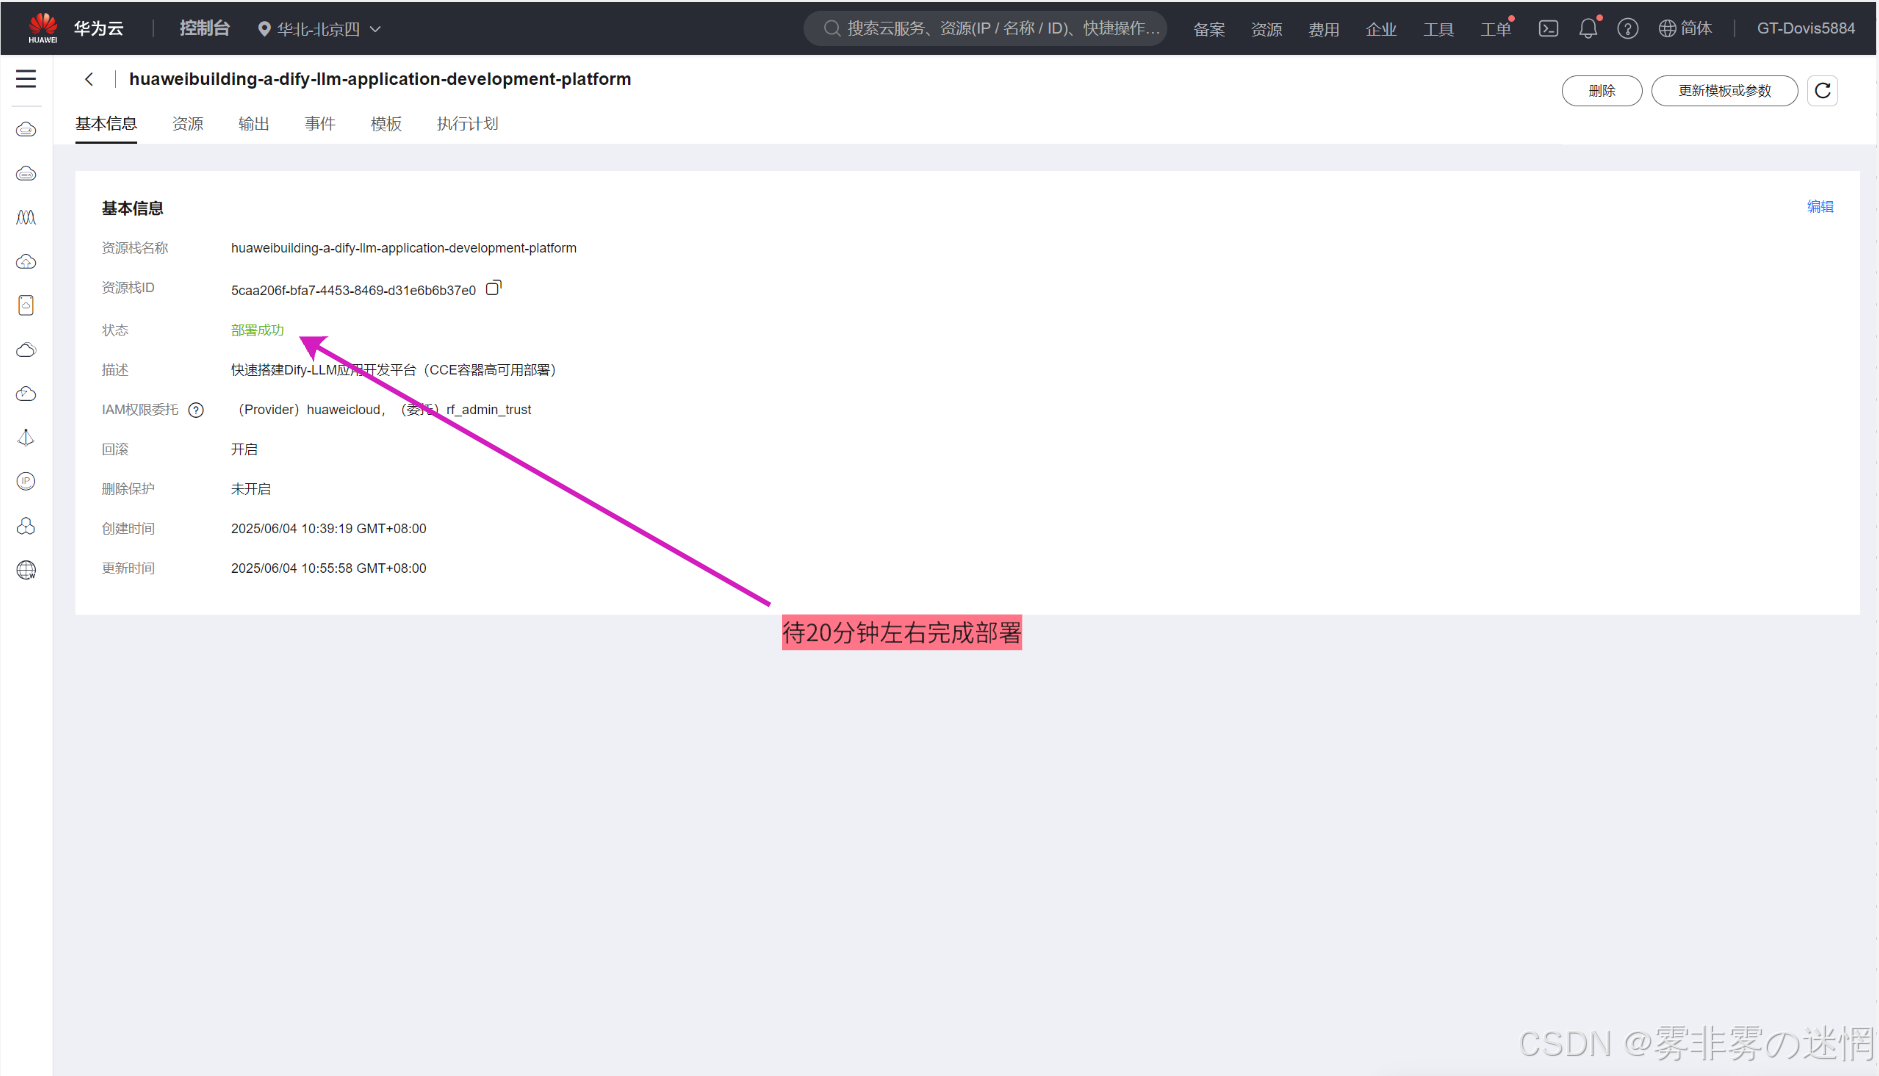The image size is (1879, 1076).
Task: Open the cloud-with-gauge sidebar icon
Action: tap(26, 393)
